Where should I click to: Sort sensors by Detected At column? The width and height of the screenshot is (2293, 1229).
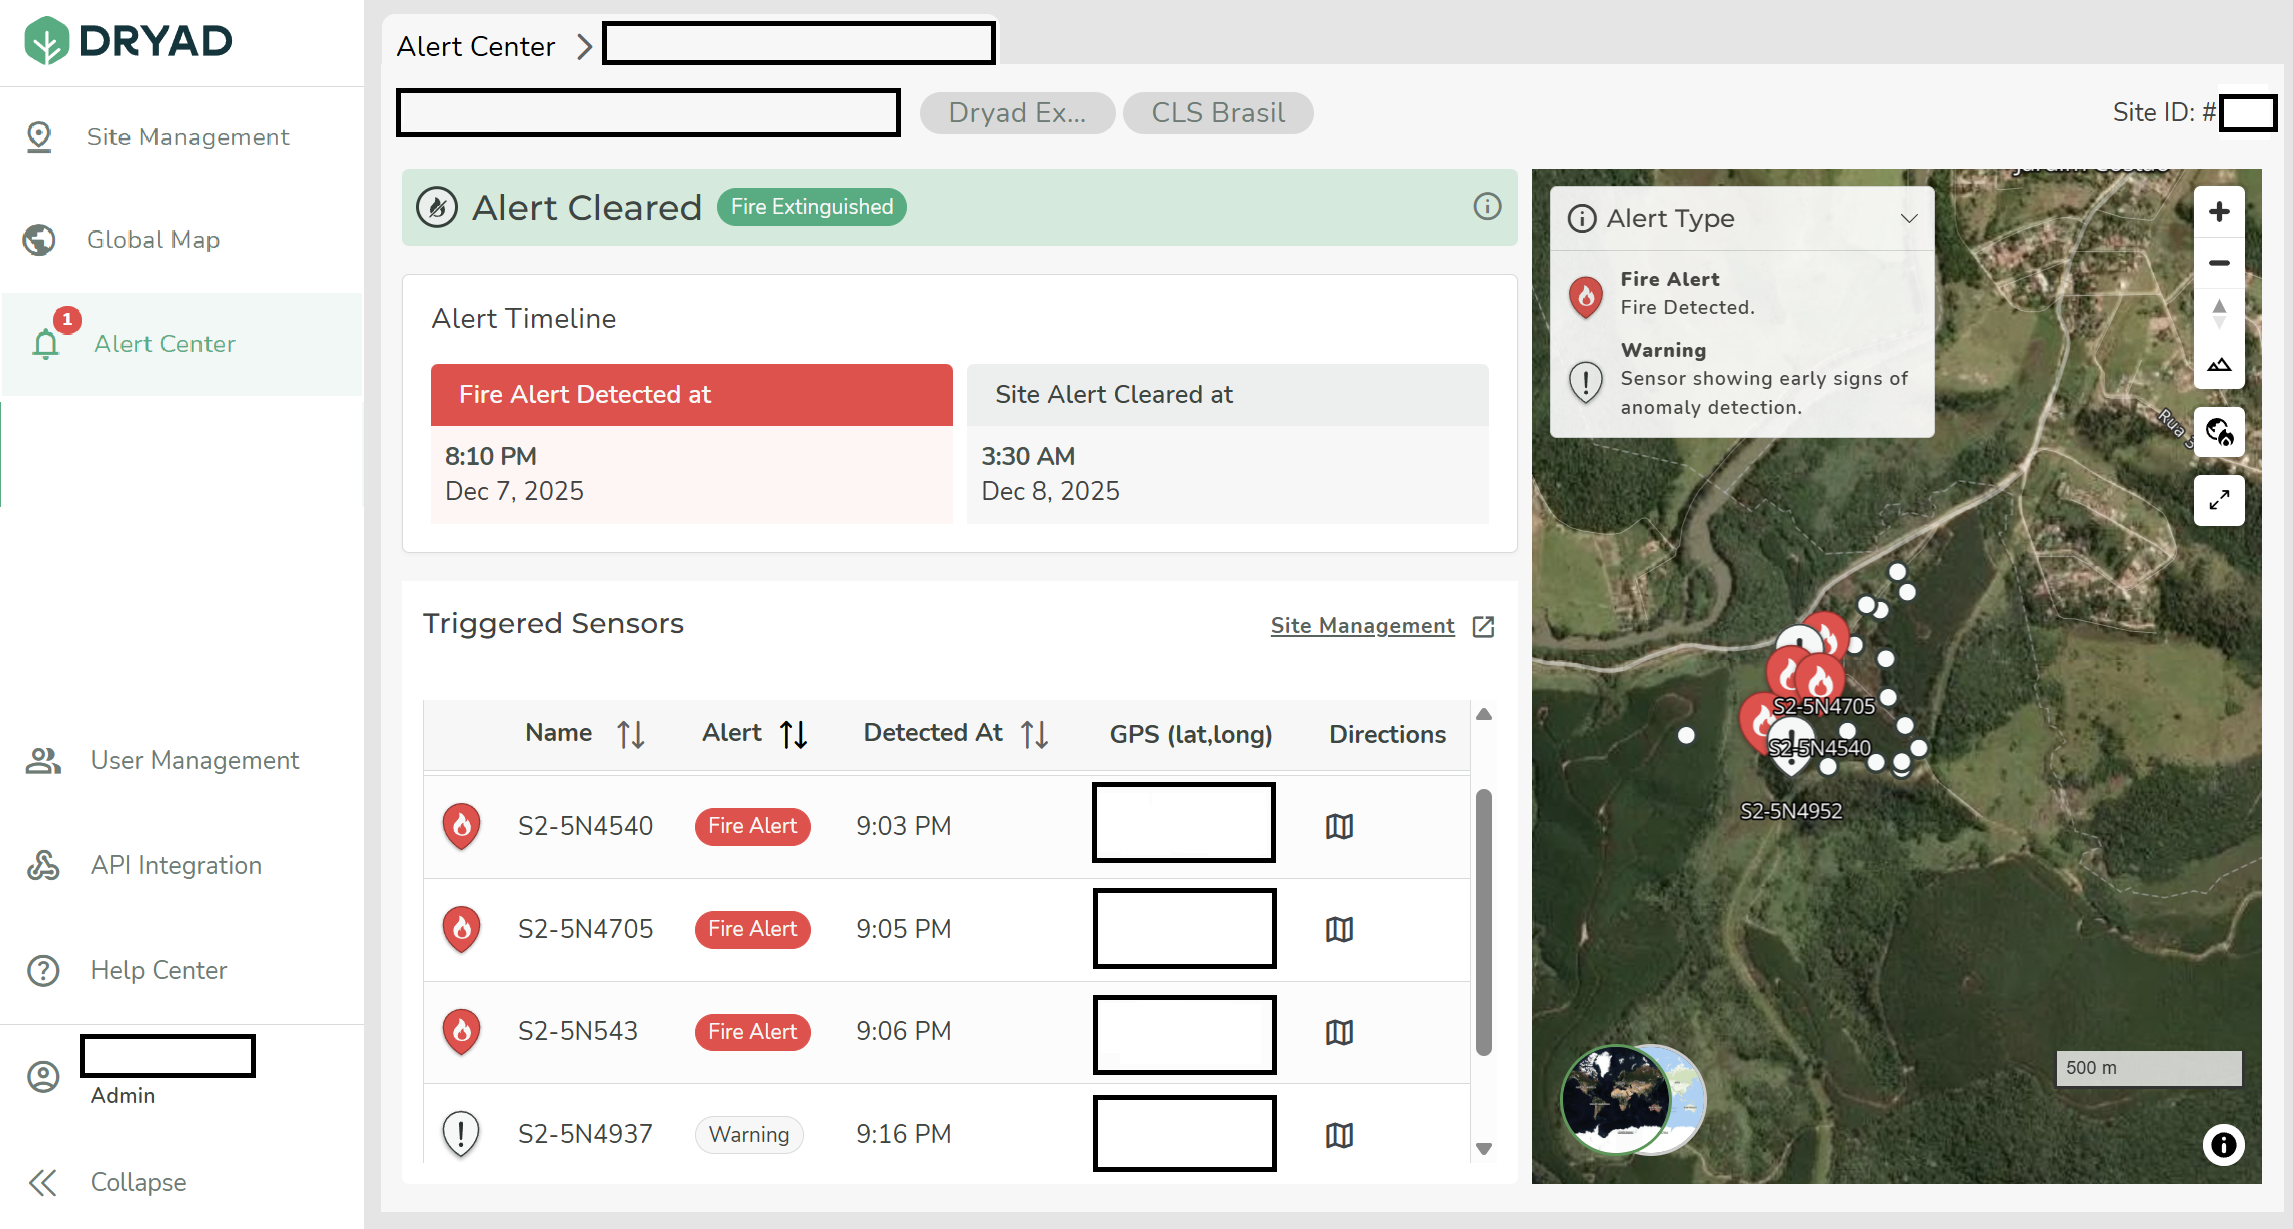pos(1034,735)
